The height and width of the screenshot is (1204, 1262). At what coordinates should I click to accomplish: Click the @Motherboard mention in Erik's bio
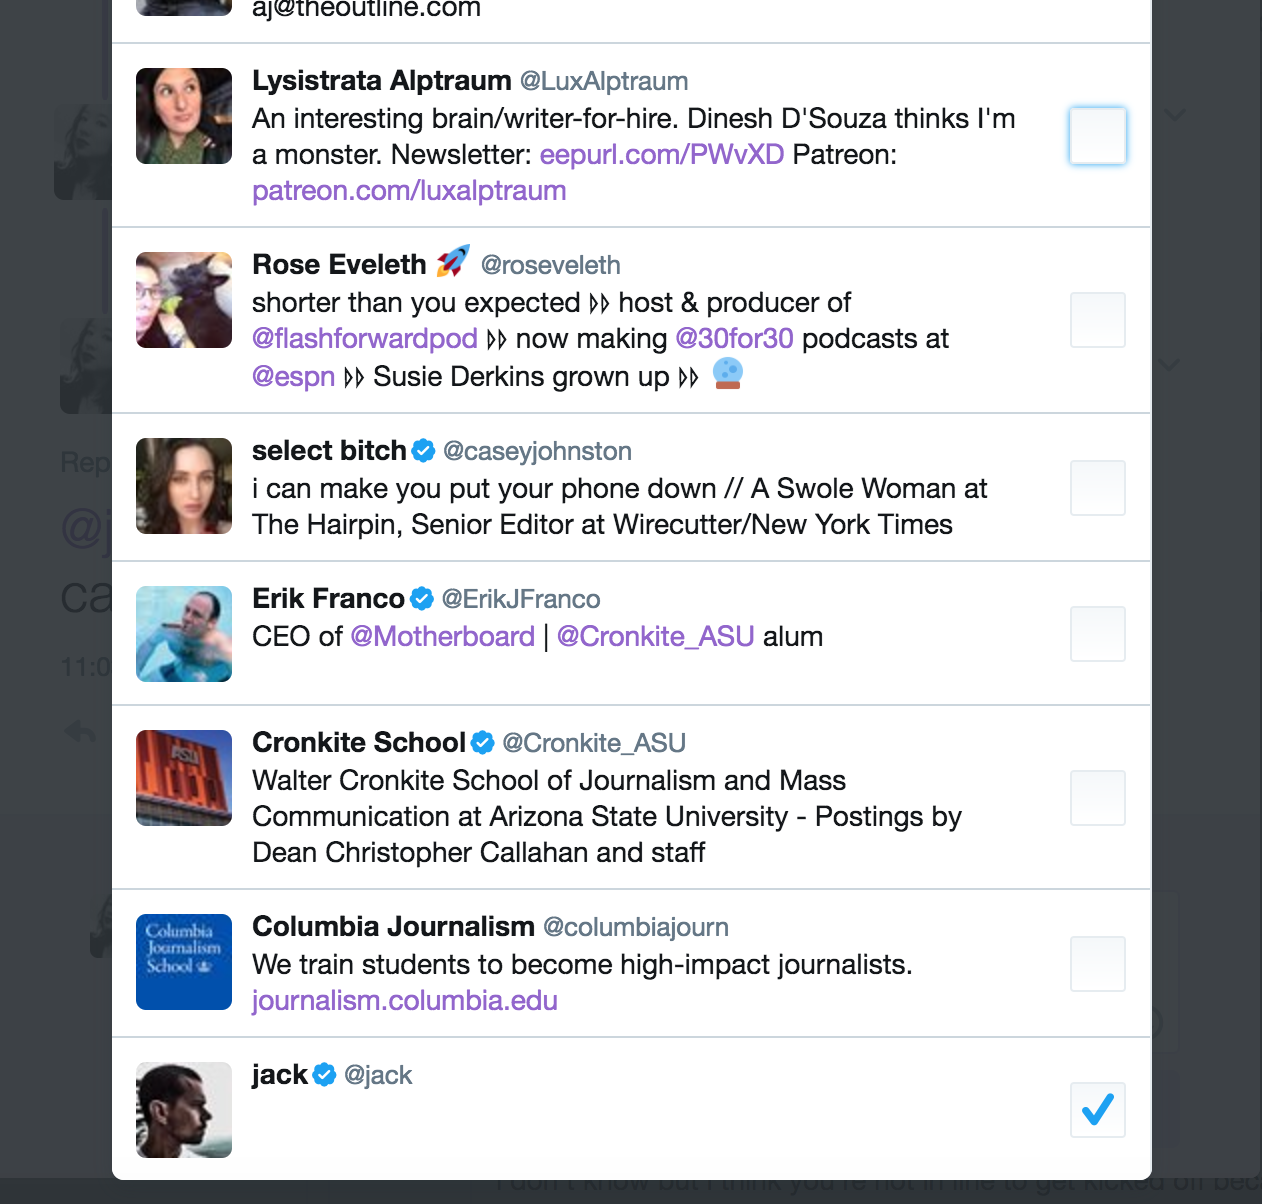(442, 637)
